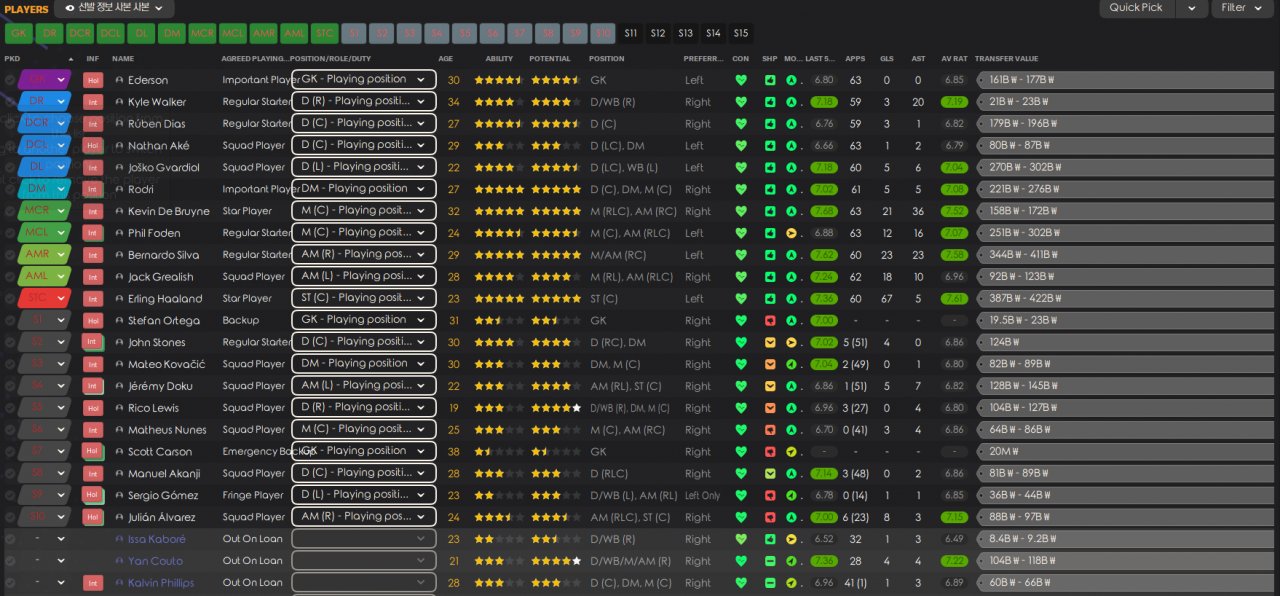Sort by the PKD column header
1280x596 pixels.
coord(12,58)
